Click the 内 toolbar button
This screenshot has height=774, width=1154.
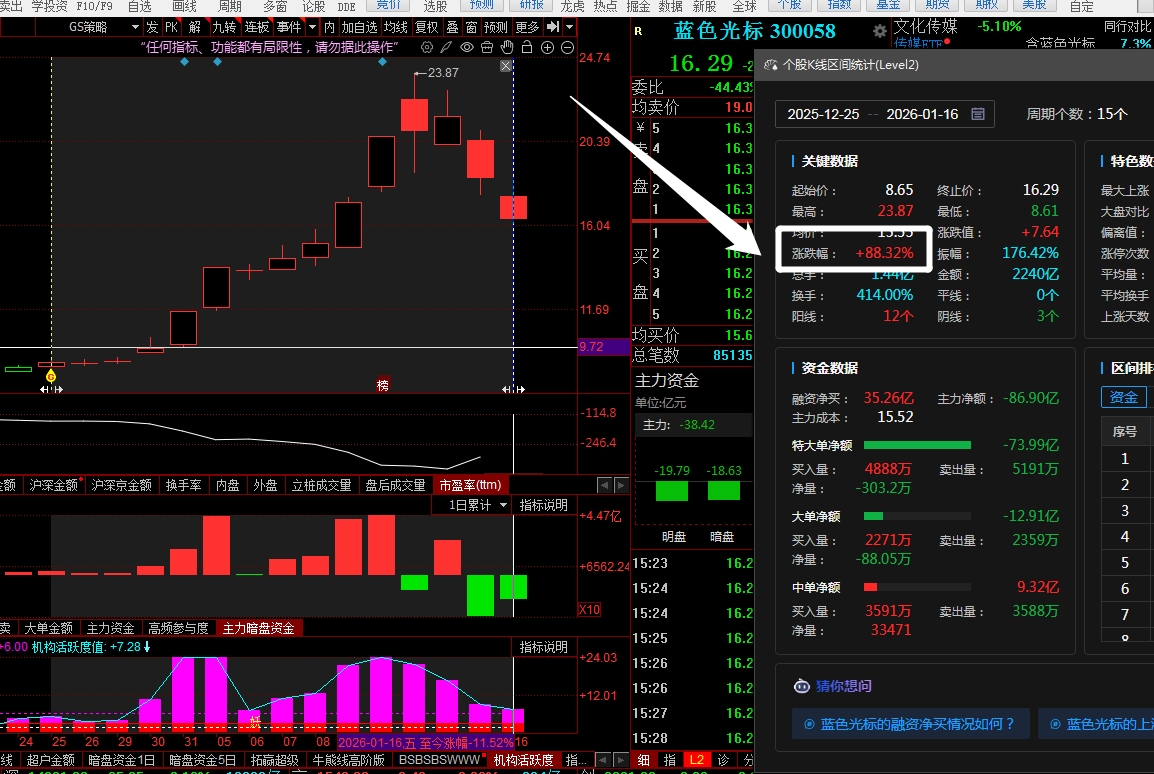(x=329, y=27)
